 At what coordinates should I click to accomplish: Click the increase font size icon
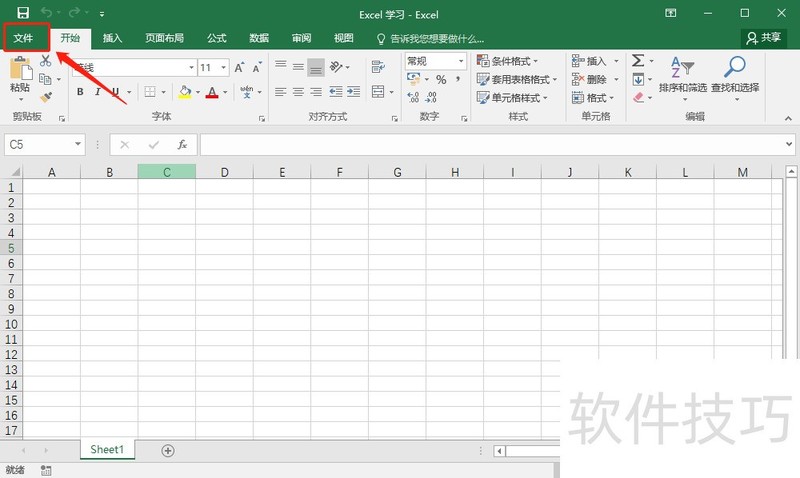(240, 68)
